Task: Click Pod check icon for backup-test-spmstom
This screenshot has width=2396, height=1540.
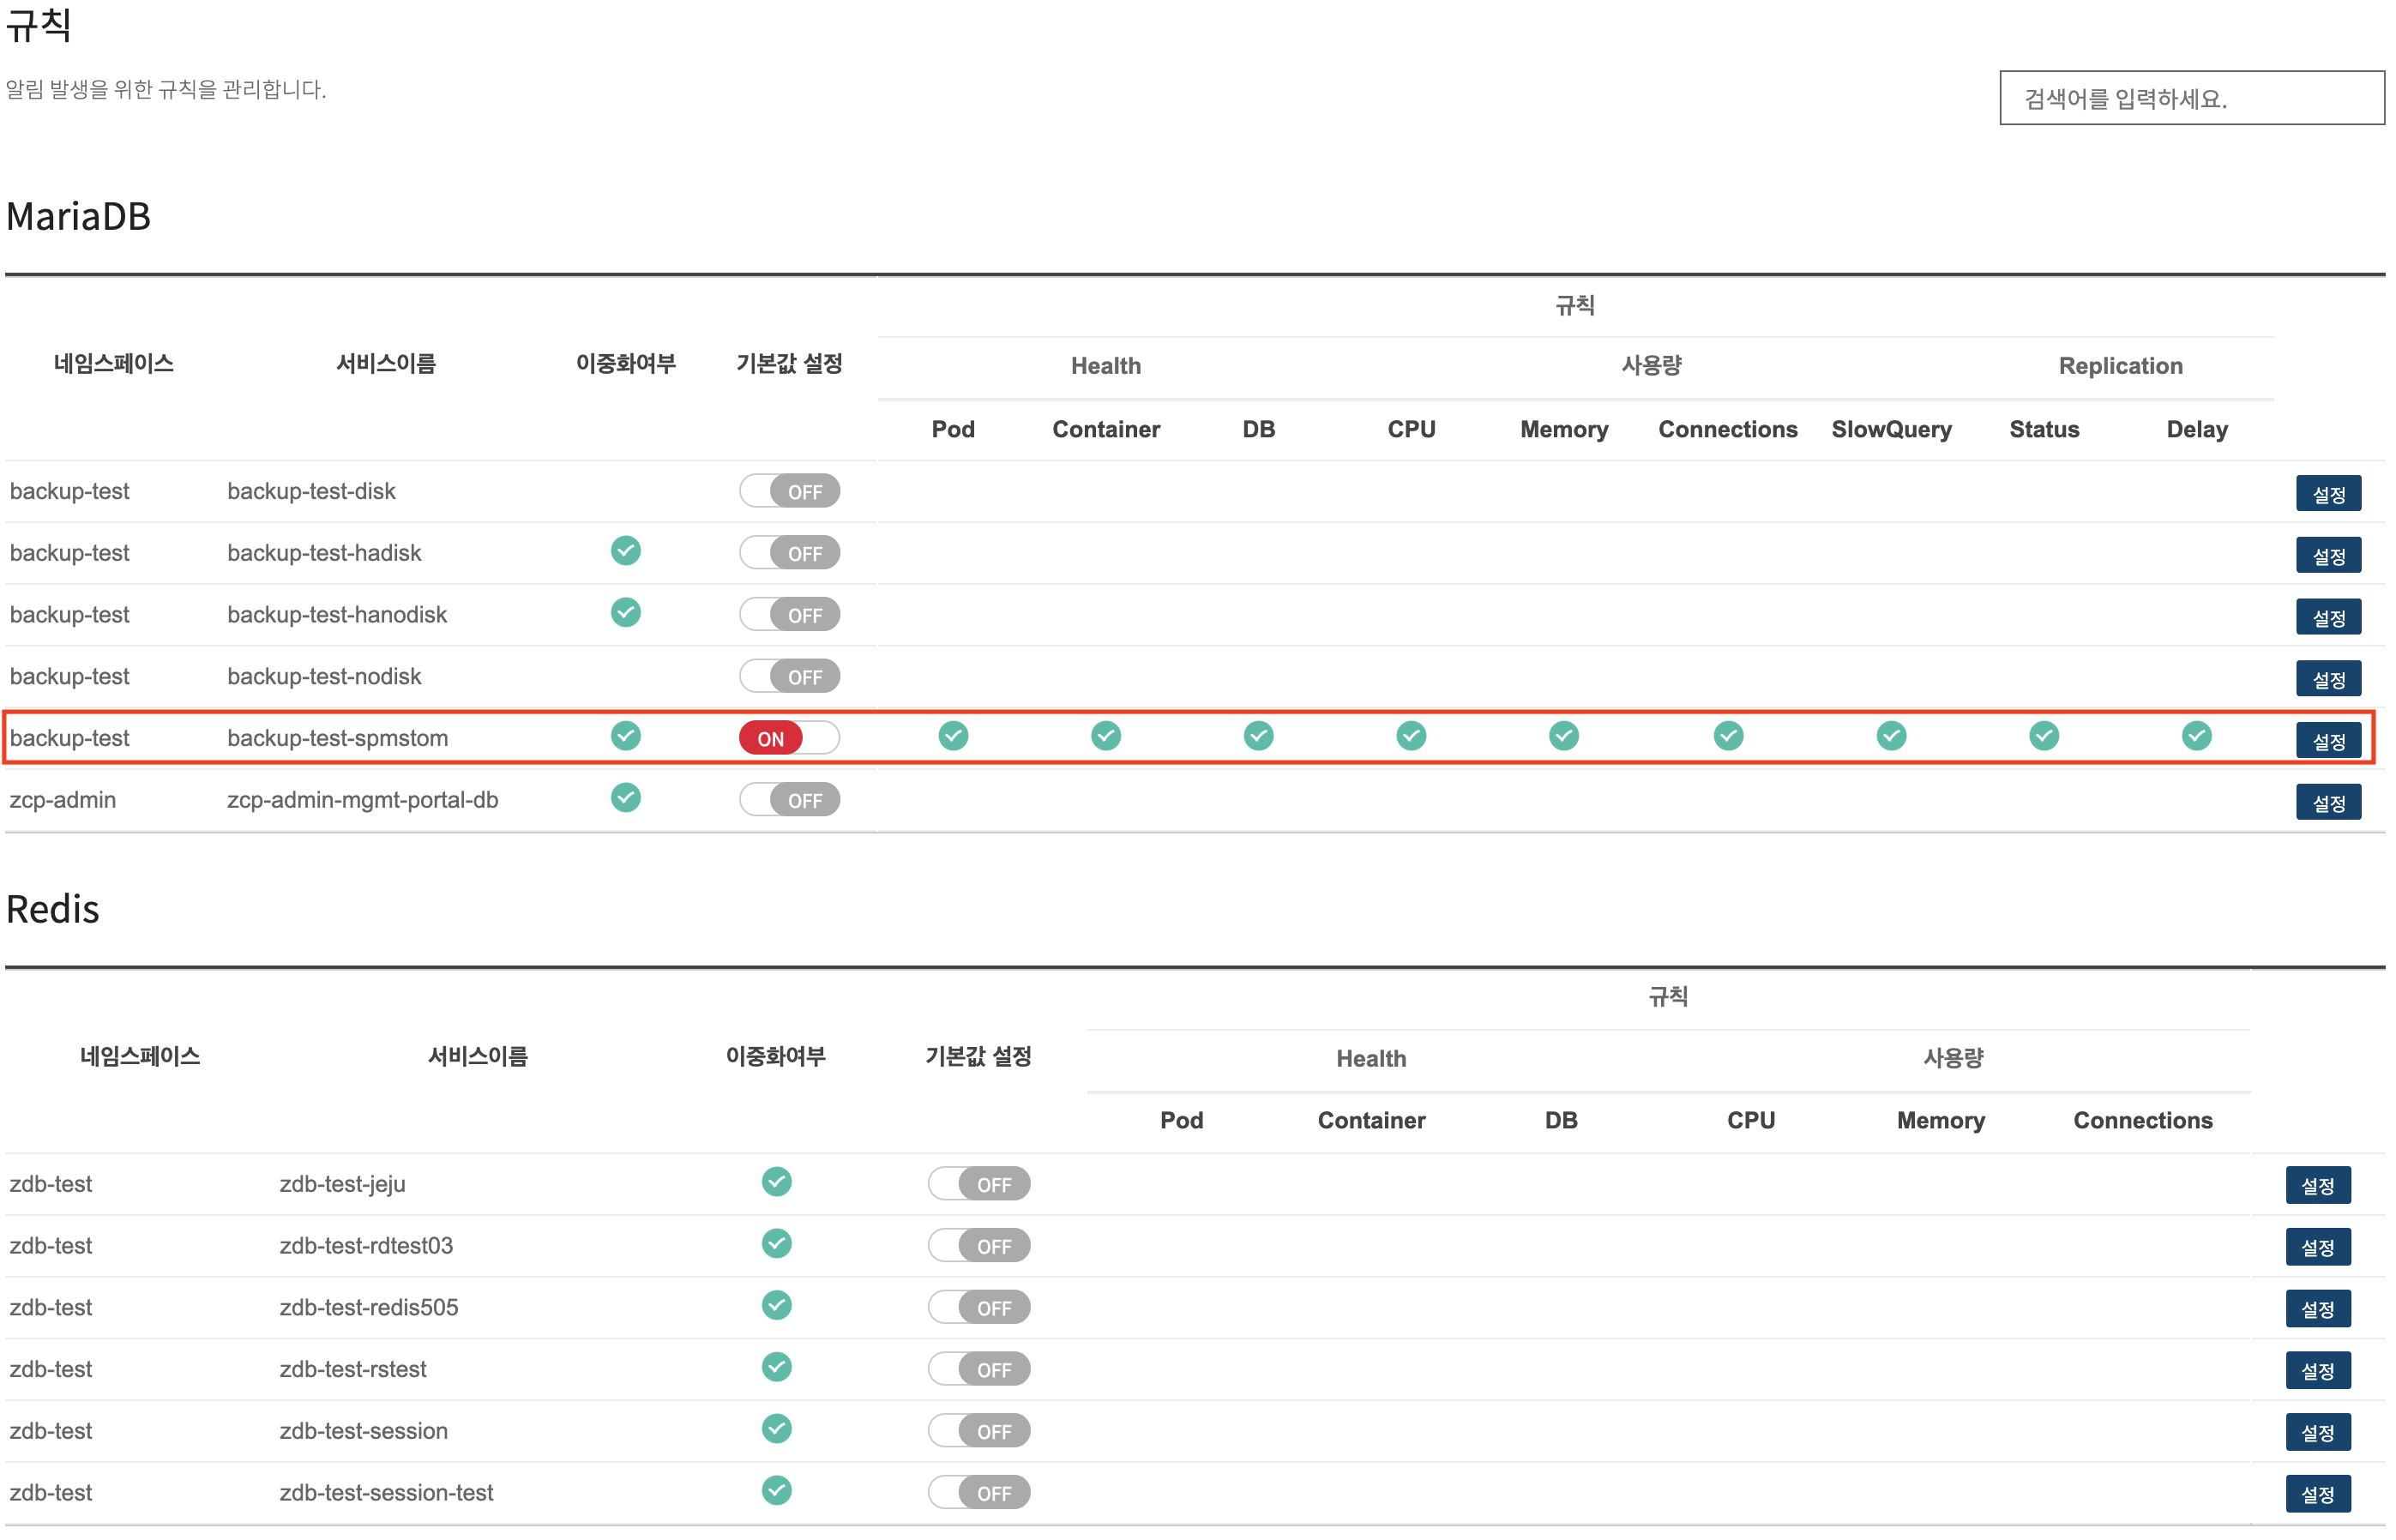Action: pos(953,736)
